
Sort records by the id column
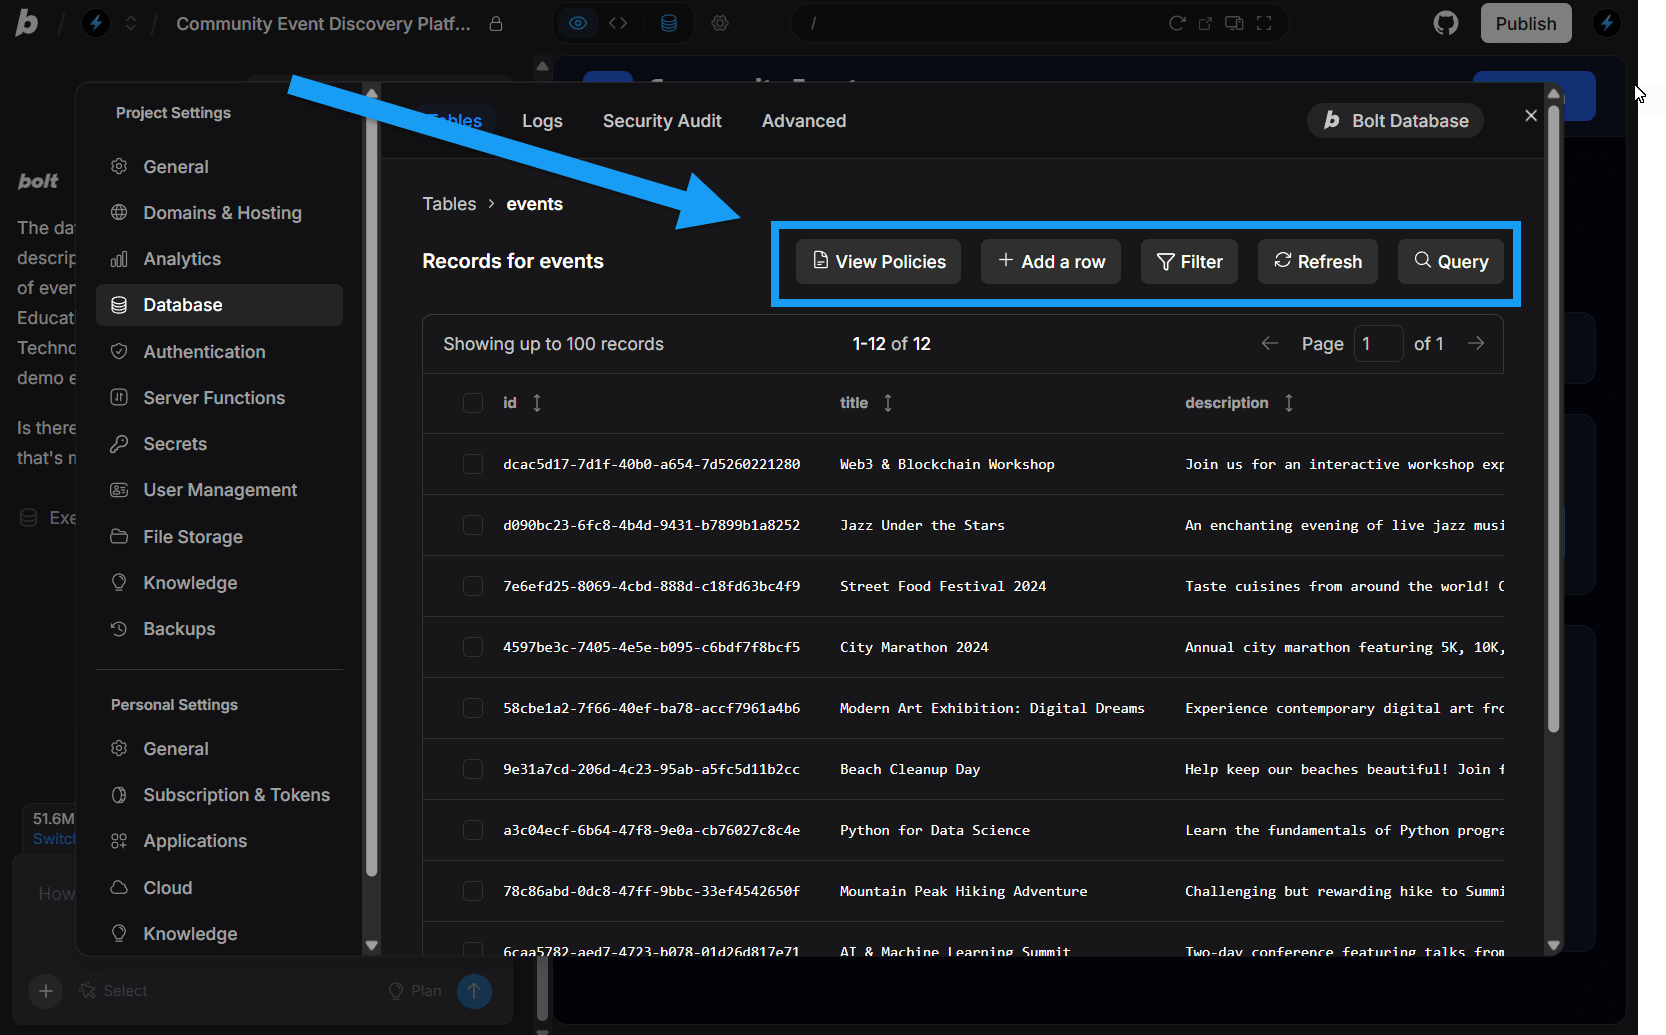click(536, 403)
